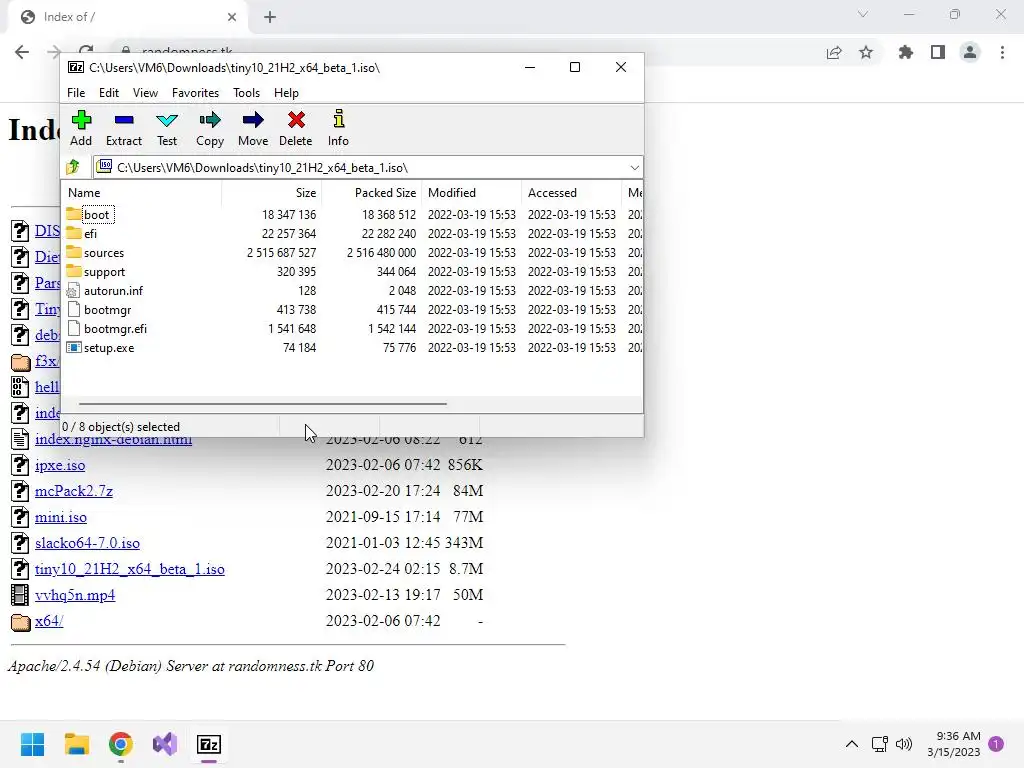Select the support folder icon
Image resolution: width=1024 pixels, height=768 pixels.
(74, 271)
